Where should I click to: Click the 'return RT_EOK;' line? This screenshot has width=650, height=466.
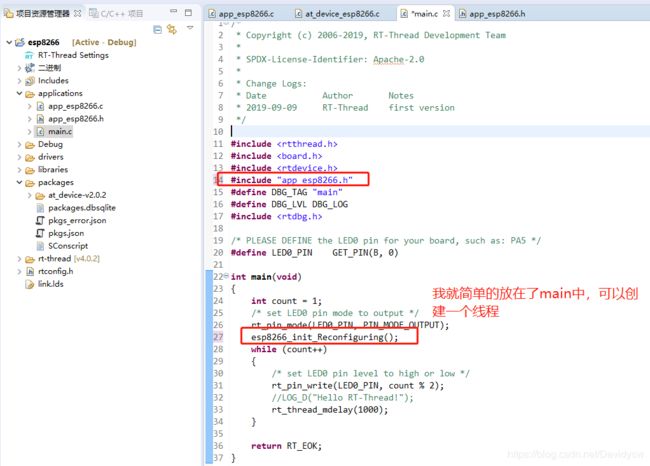click(x=286, y=446)
